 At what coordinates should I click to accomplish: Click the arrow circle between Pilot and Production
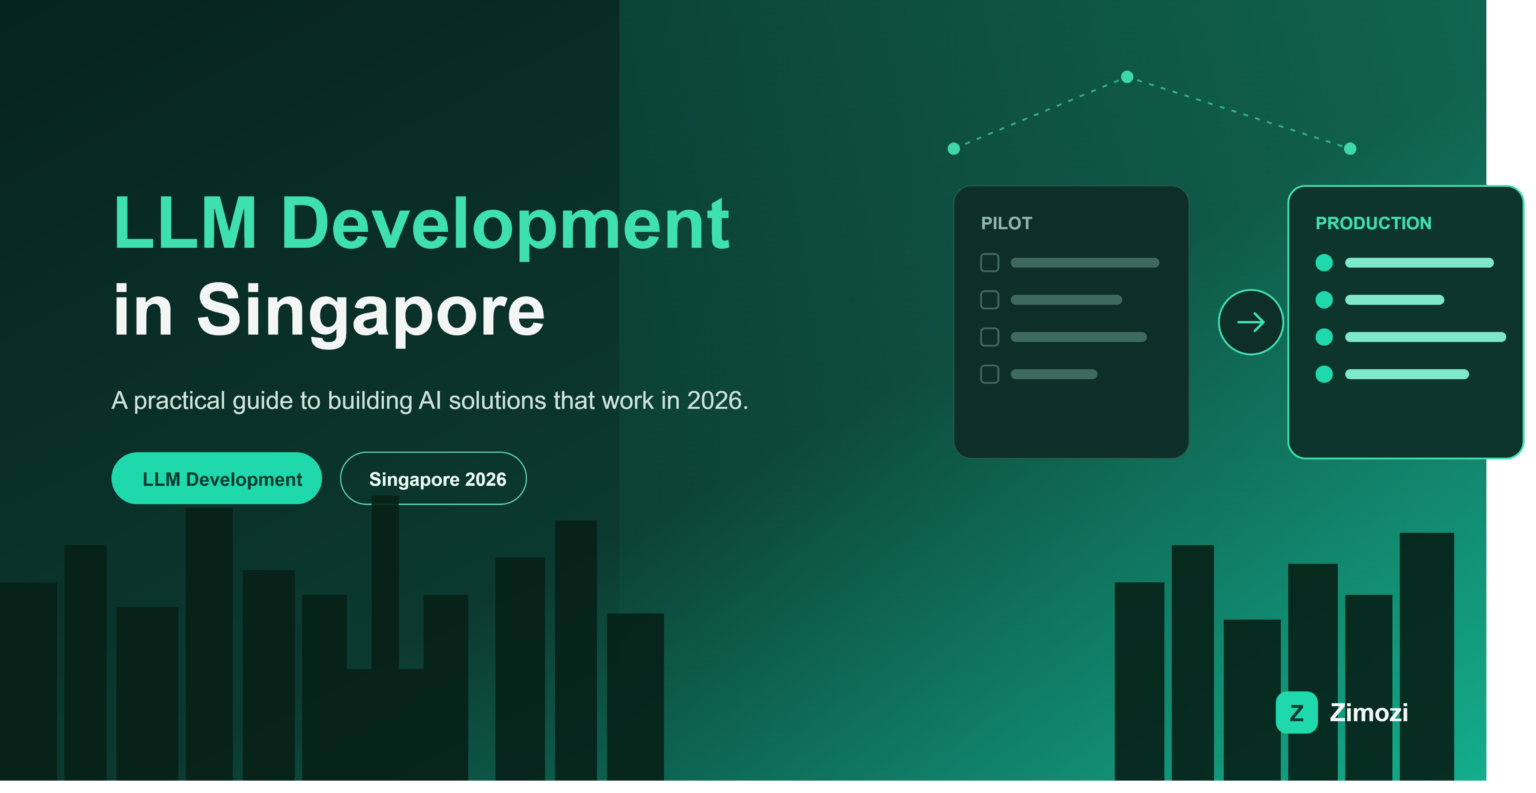coord(1250,322)
